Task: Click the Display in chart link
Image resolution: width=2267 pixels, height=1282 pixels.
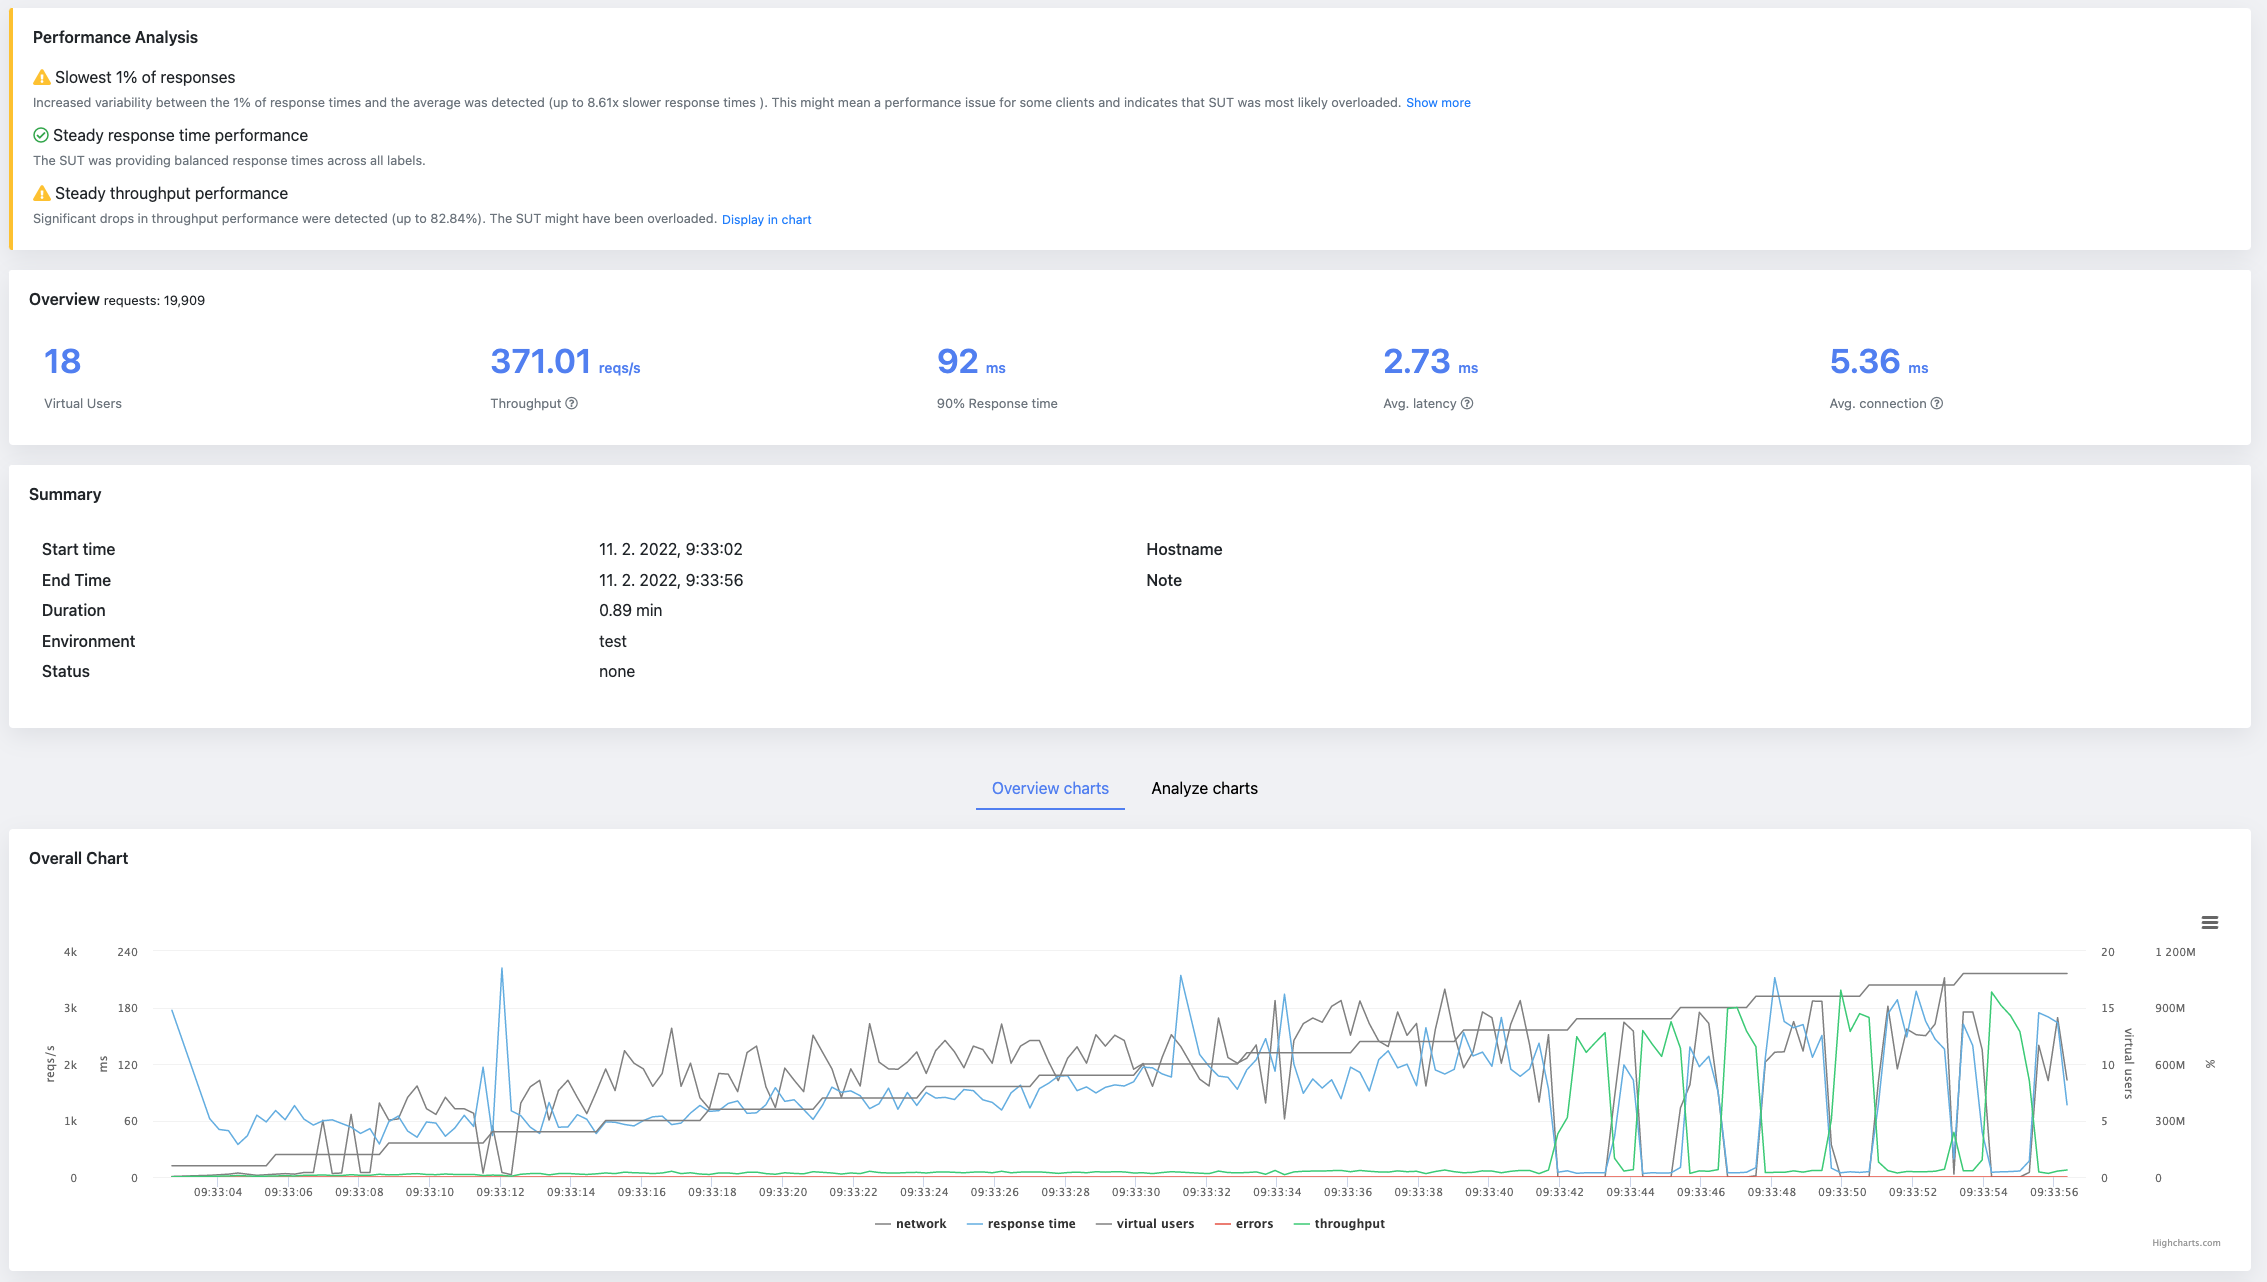Action: [x=766, y=220]
